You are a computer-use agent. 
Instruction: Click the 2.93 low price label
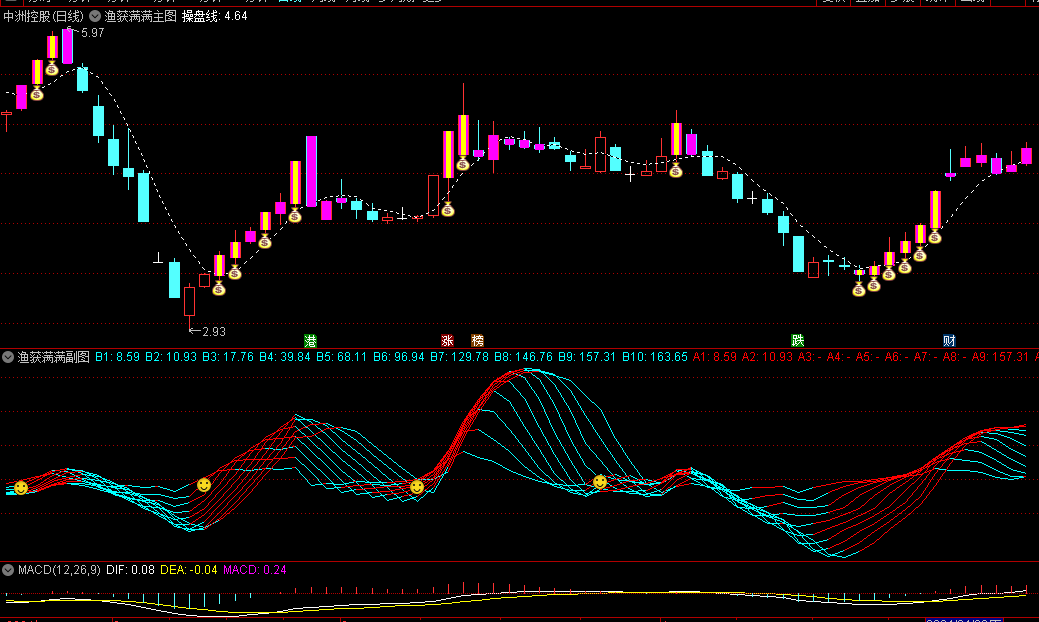214,332
